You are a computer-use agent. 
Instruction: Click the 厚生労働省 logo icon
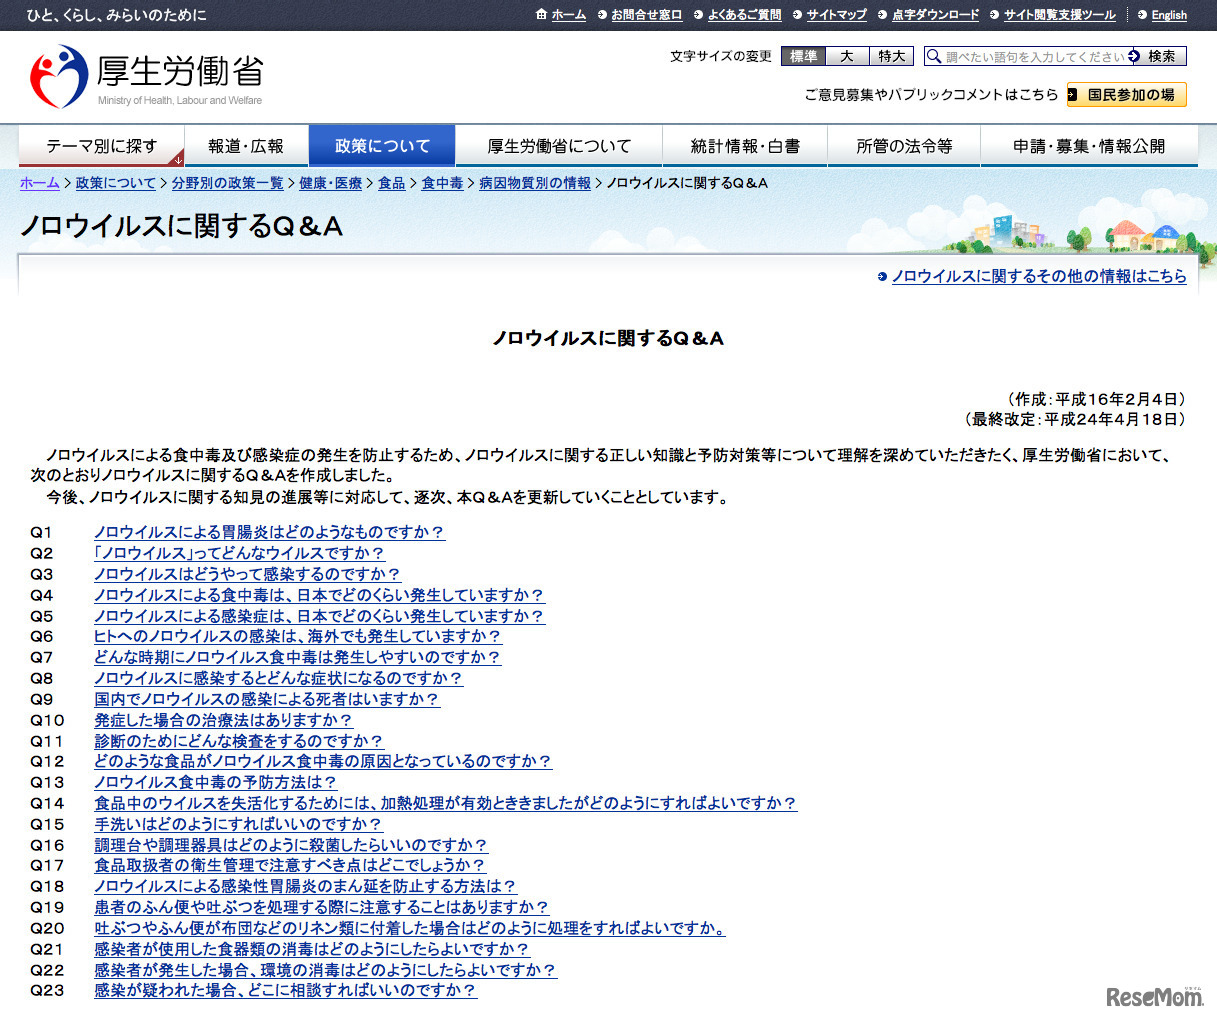tap(59, 77)
